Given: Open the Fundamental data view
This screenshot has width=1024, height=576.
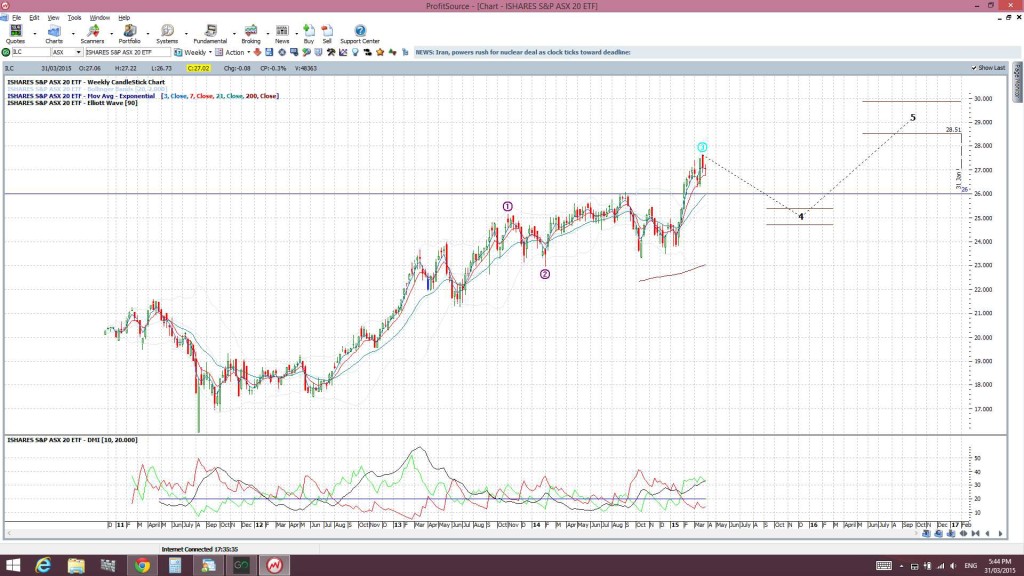Looking at the screenshot, I should pyautogui.click(x=210, y=34).
